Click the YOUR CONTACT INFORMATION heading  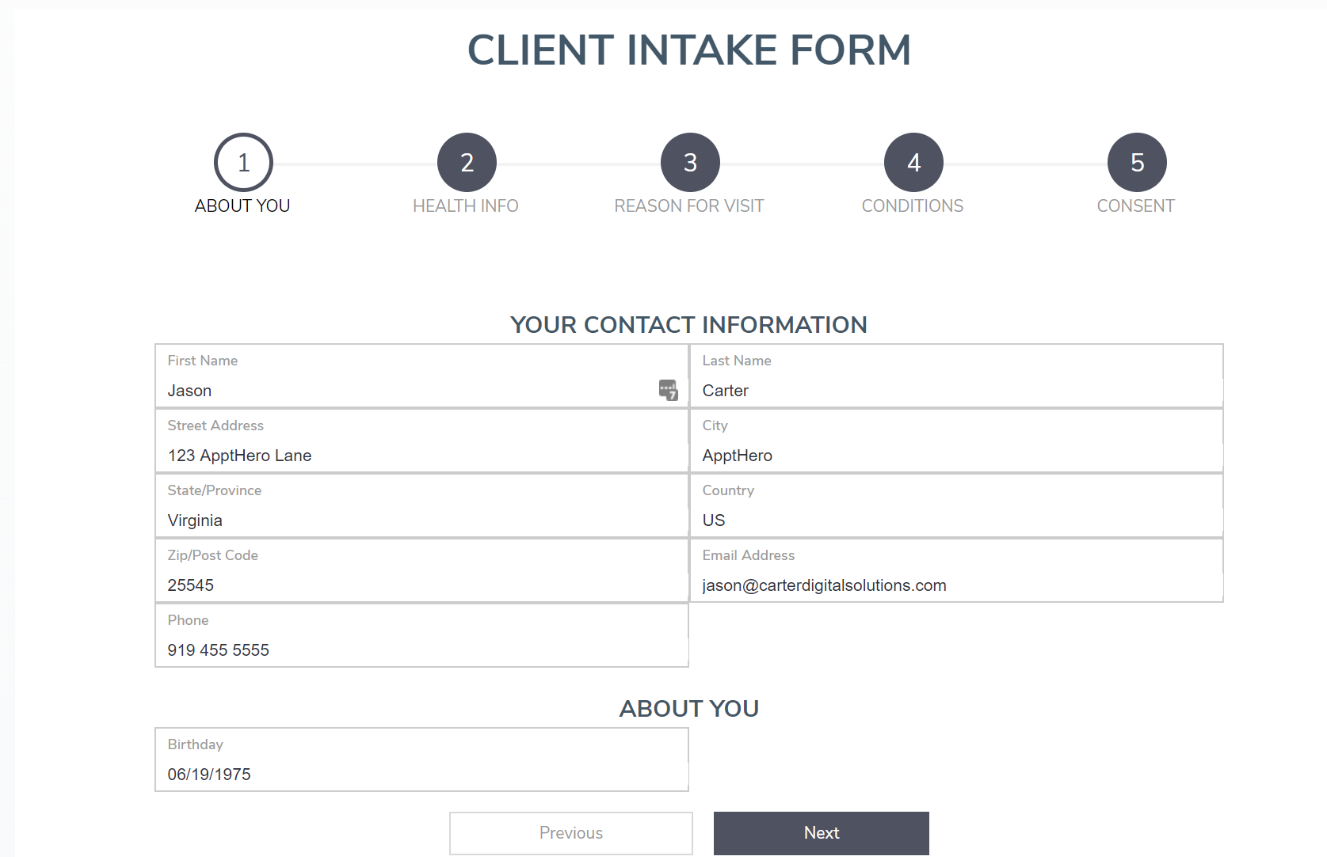[689, 325]
